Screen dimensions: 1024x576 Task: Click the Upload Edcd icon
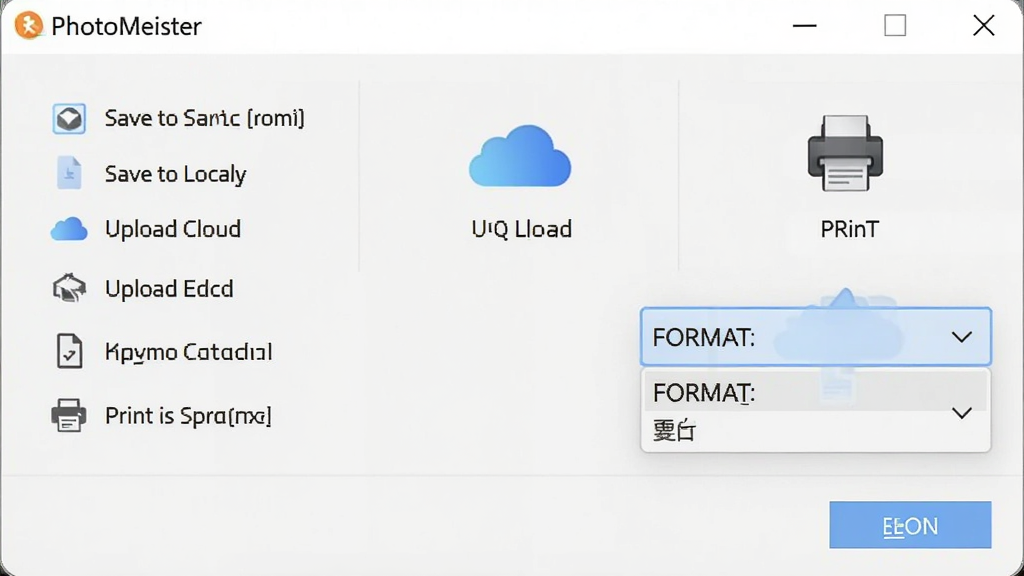pos(69,288)
